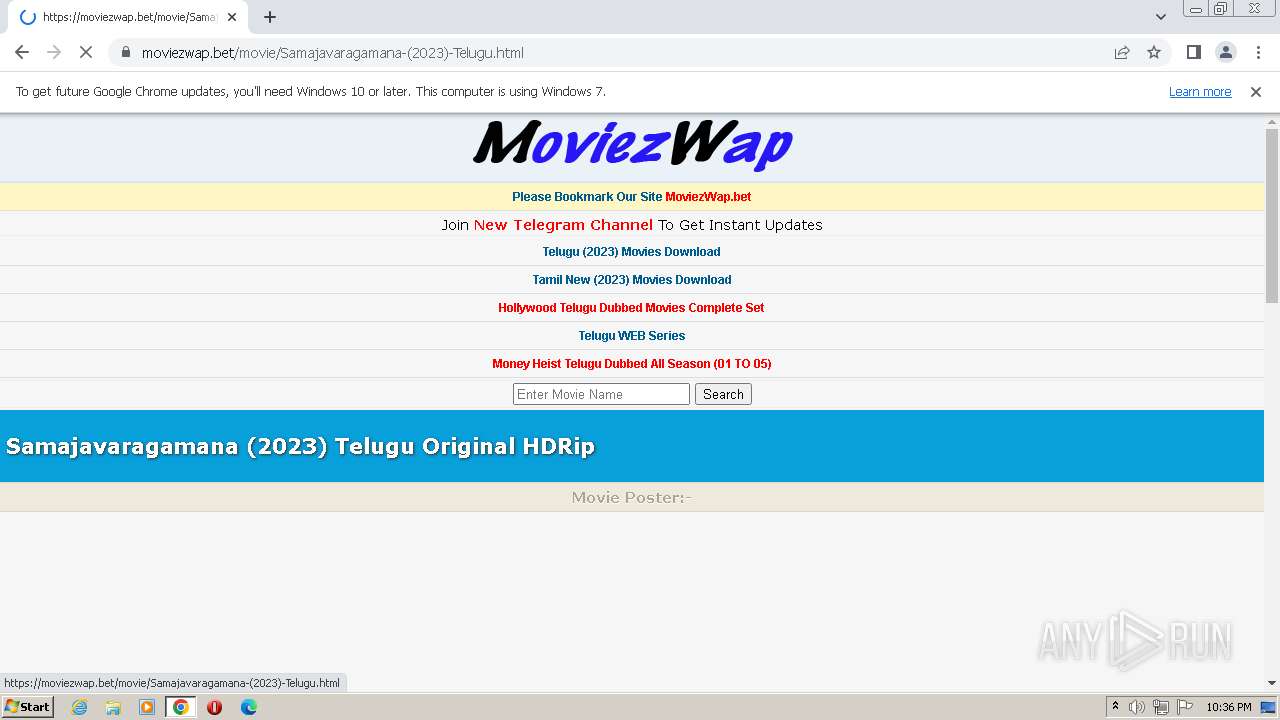Switch to Chrome taskbar button
Screen dimensions: 1280x720
(180, 707)
